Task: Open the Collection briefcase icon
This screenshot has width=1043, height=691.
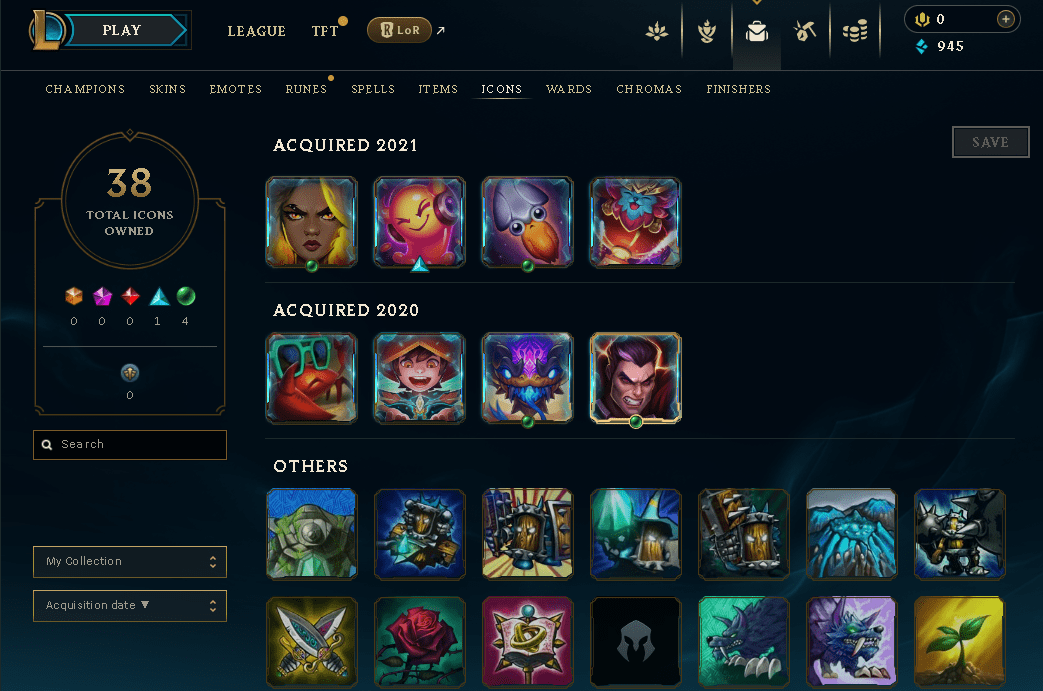Action: pyautogui.click(x=756, y=31)
